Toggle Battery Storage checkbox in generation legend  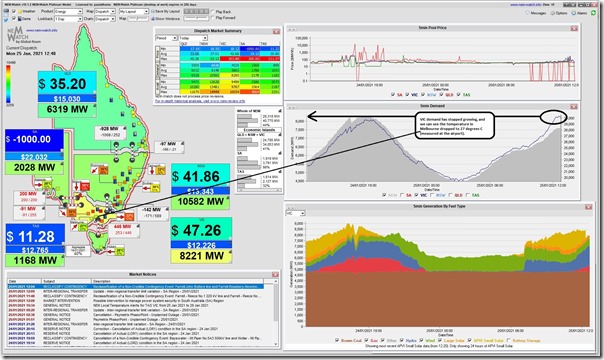510,340
